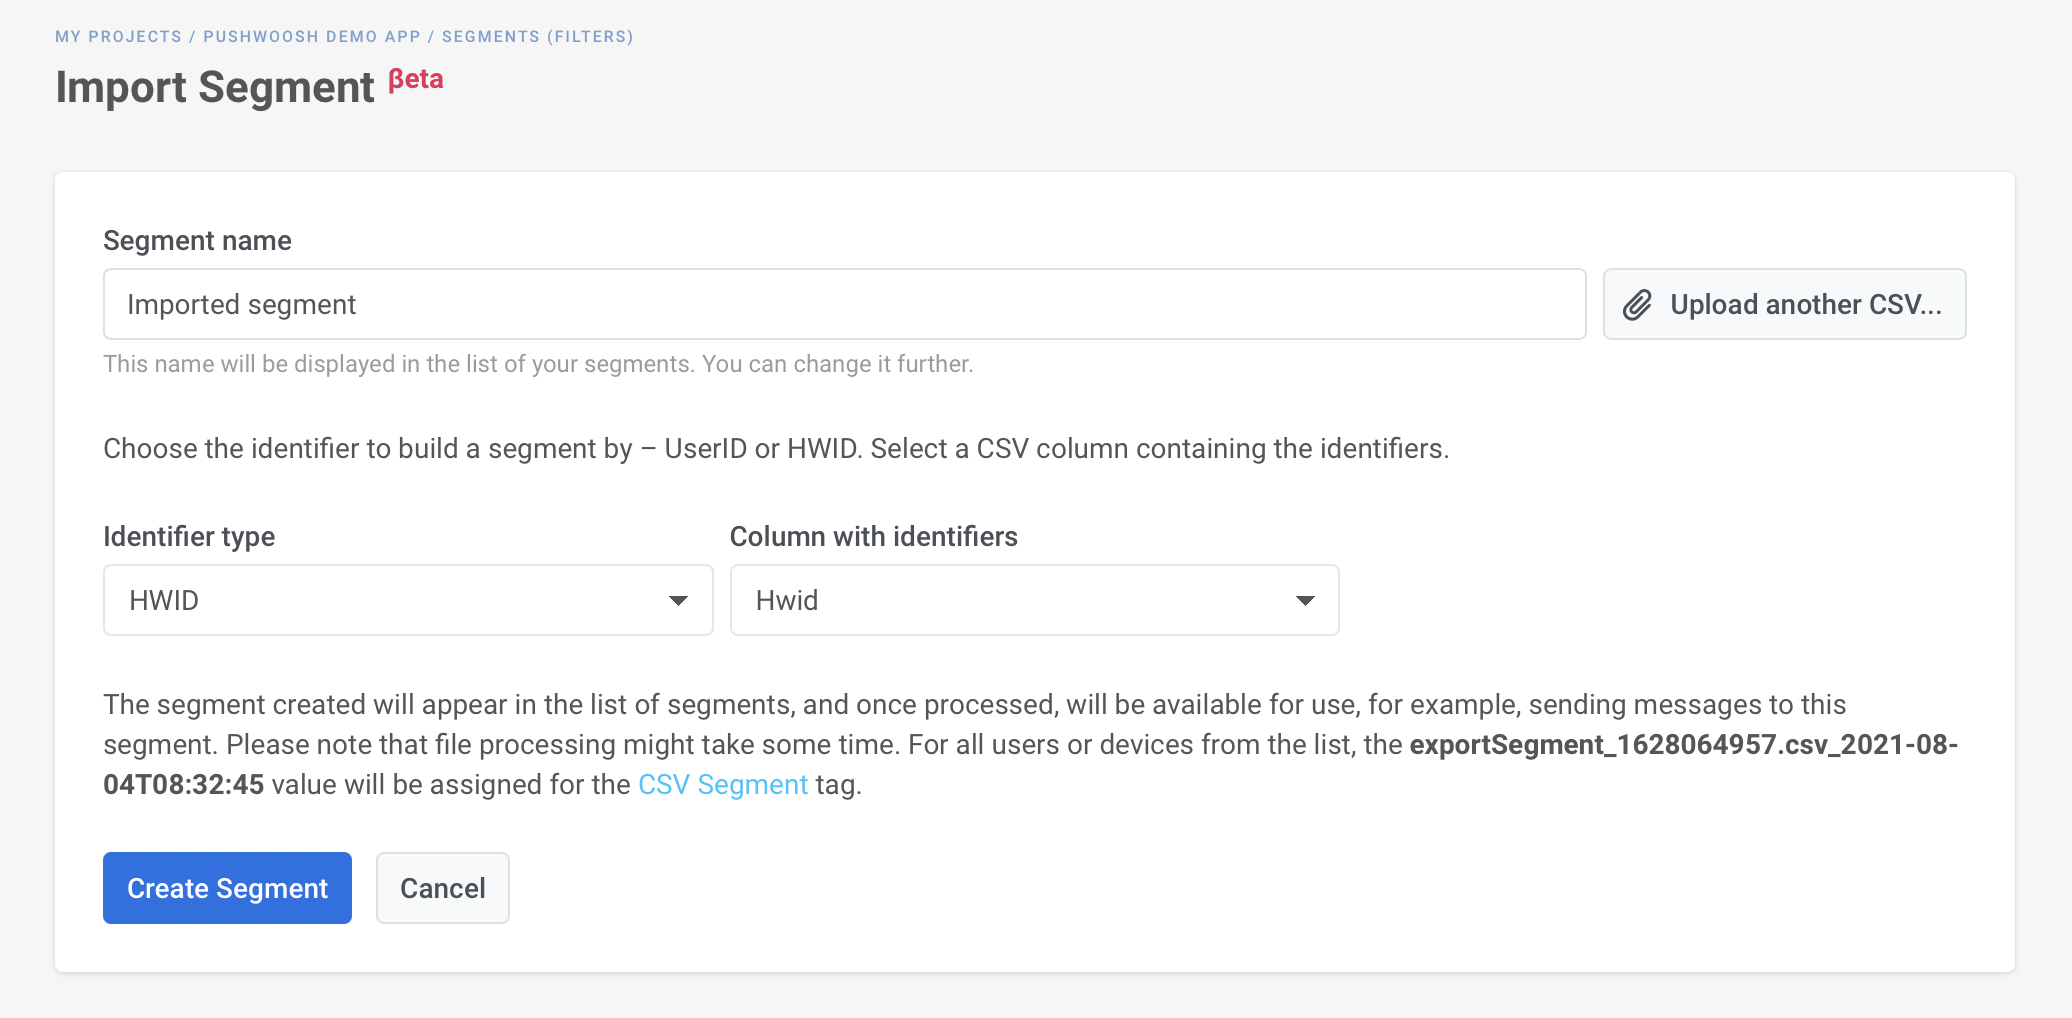The image size is (2072, 1018).
Task: Click the Identifier type dropdown arrow
Action: [678, 601]
